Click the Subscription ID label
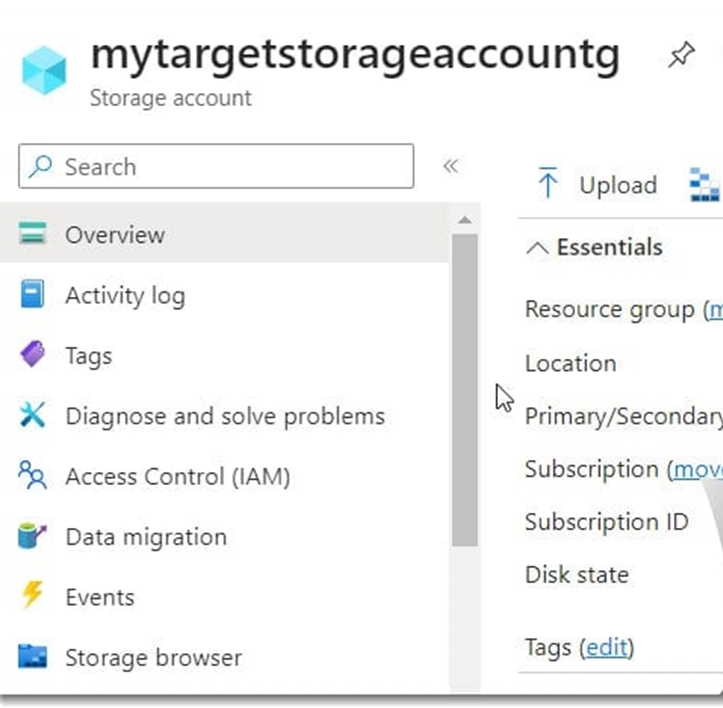 (x=607, y=522)
